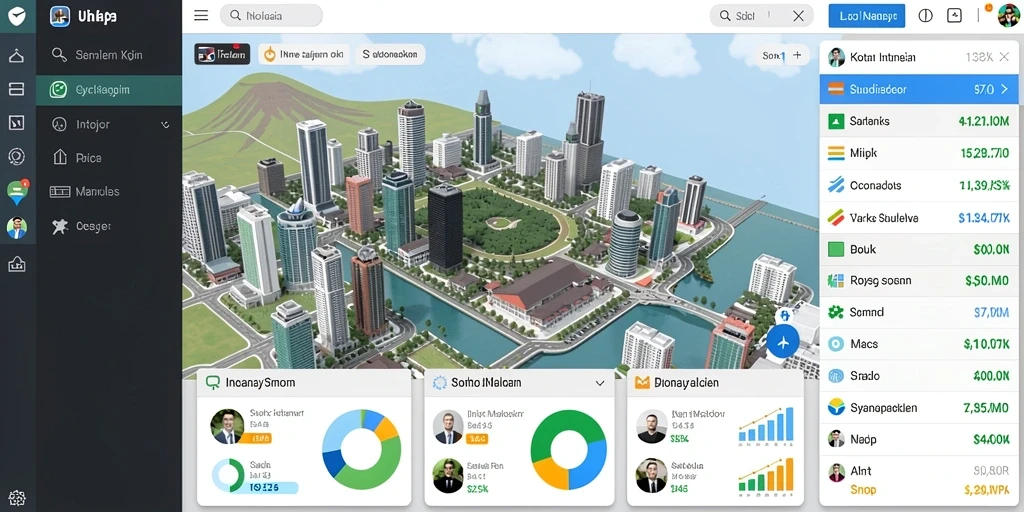This screenshot has height=512, width=1024.
Task: Click the Nolasia search field
Action: tap(271, 16)
